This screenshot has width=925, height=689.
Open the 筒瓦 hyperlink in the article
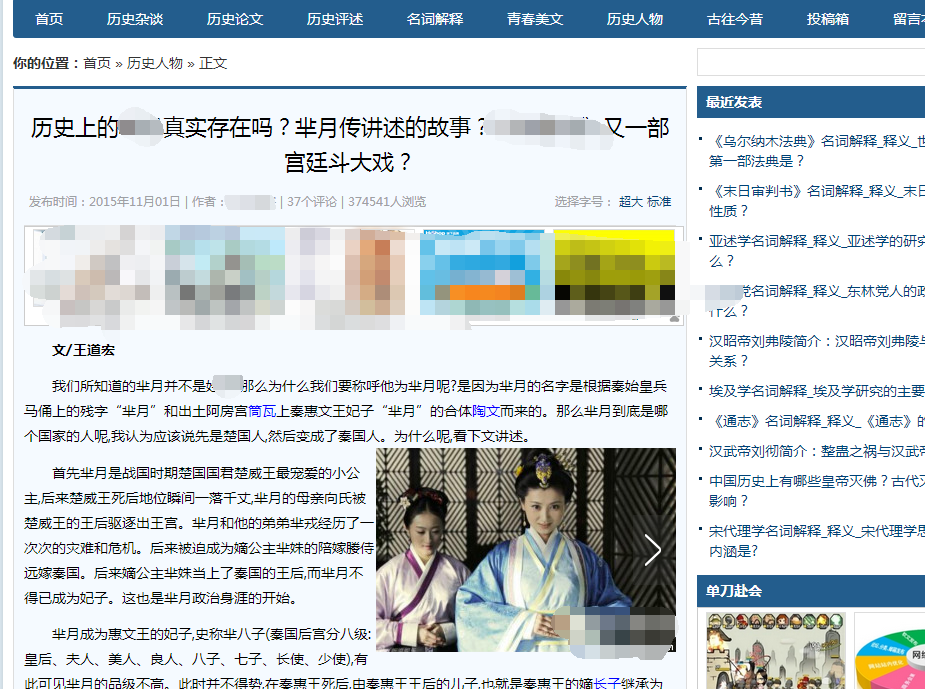pyautogui.click(x=262, y=411)
